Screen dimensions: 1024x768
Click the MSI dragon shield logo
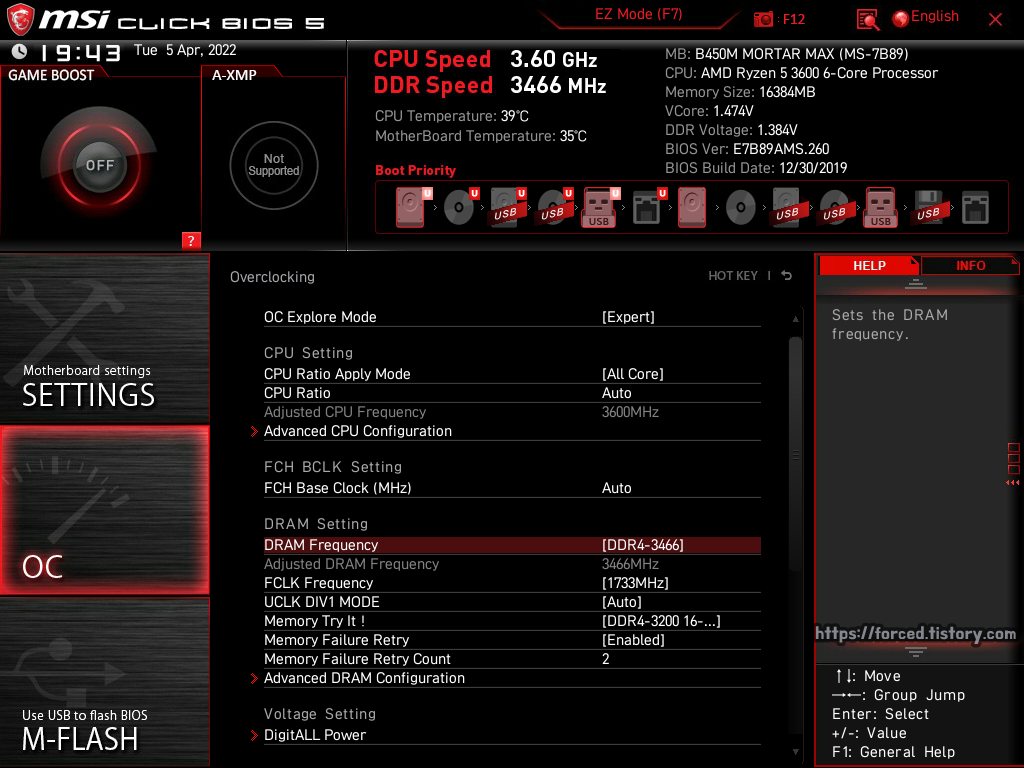pyautogui.click(x=20, y=19)
